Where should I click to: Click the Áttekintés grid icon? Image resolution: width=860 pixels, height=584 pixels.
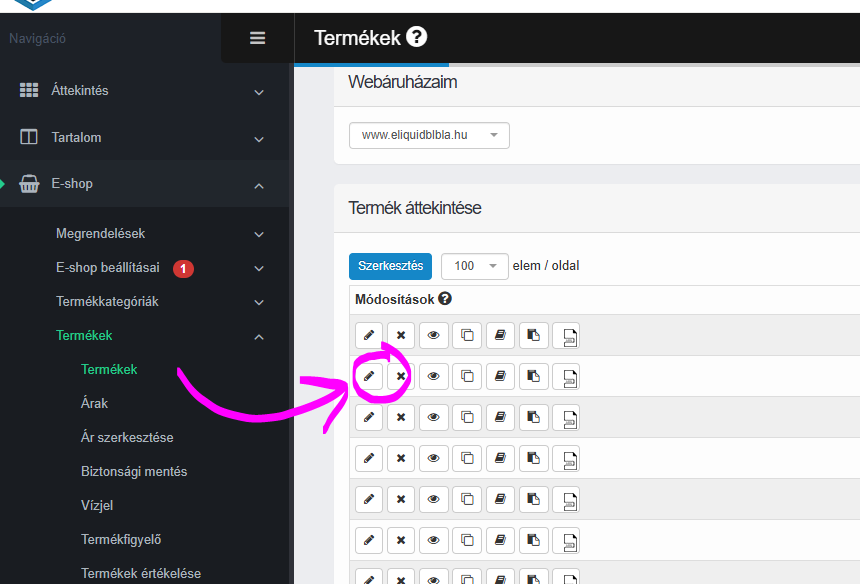click(29, 90)
